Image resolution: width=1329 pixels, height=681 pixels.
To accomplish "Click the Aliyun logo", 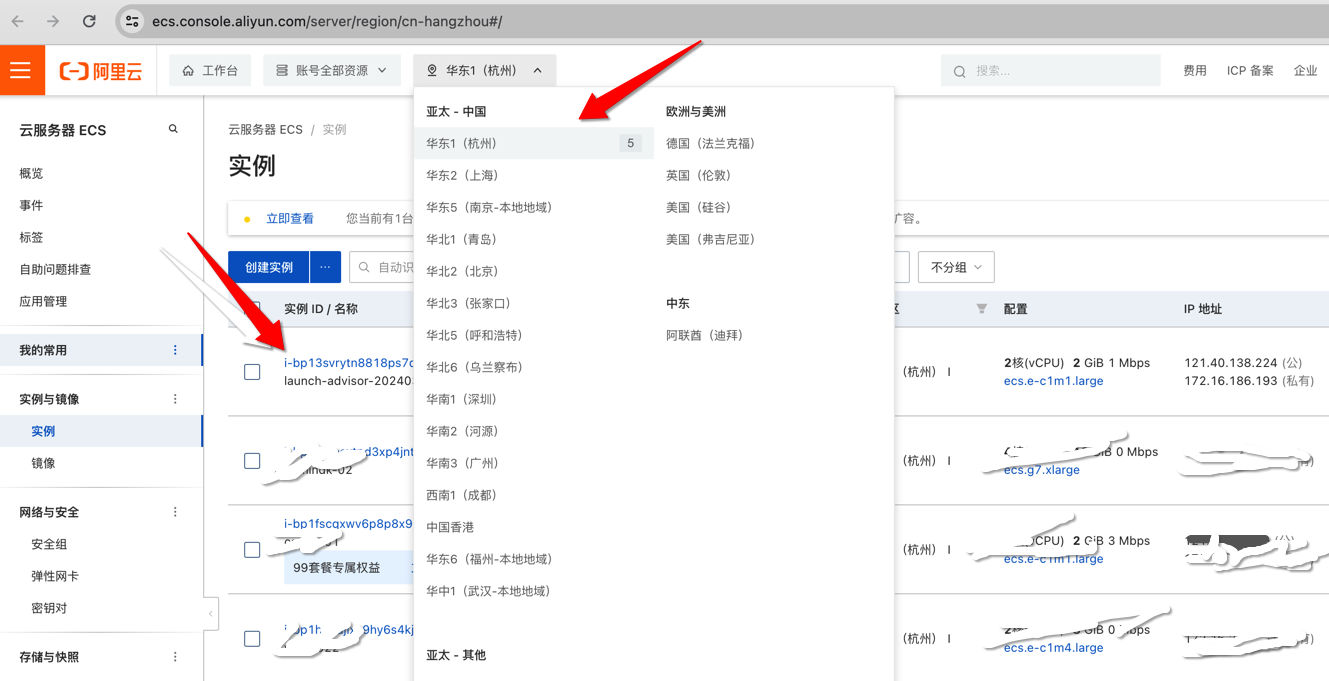I will tap(101, 71).
